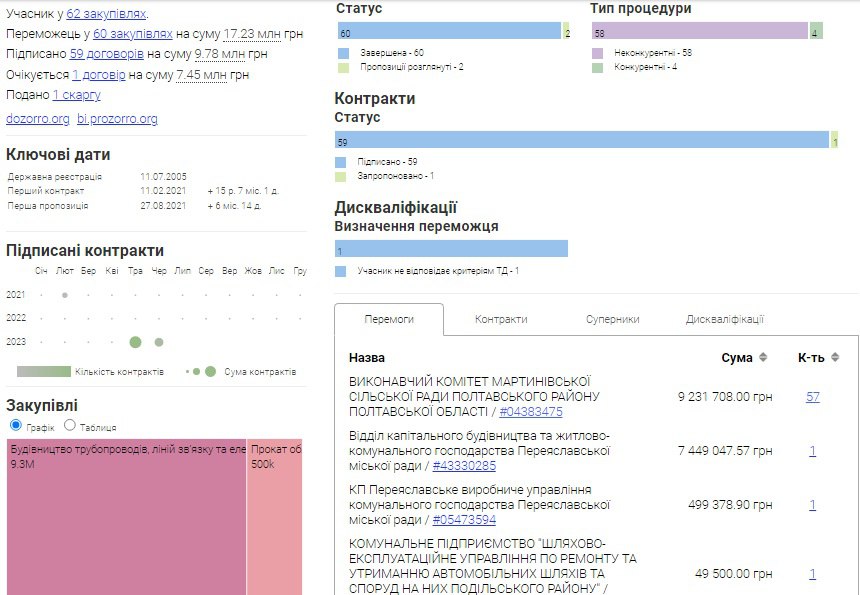This screenshot has height=595, width=860.
Task: Switch to the Контракти tab
Action: pos(501,319)
